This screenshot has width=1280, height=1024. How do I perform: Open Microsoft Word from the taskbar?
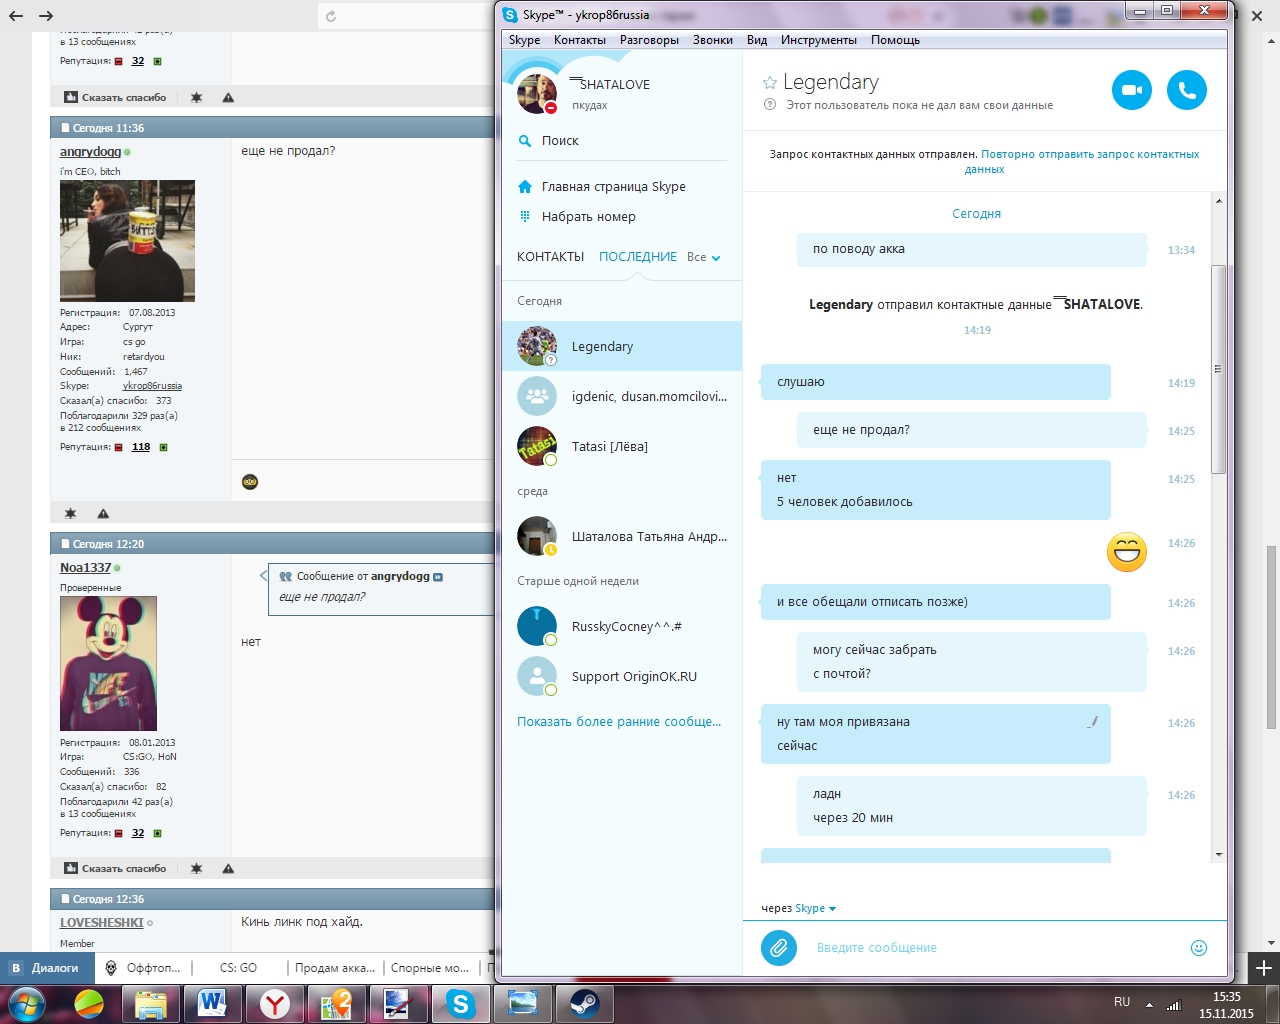pyautogui.click(x=213, y=1003)
